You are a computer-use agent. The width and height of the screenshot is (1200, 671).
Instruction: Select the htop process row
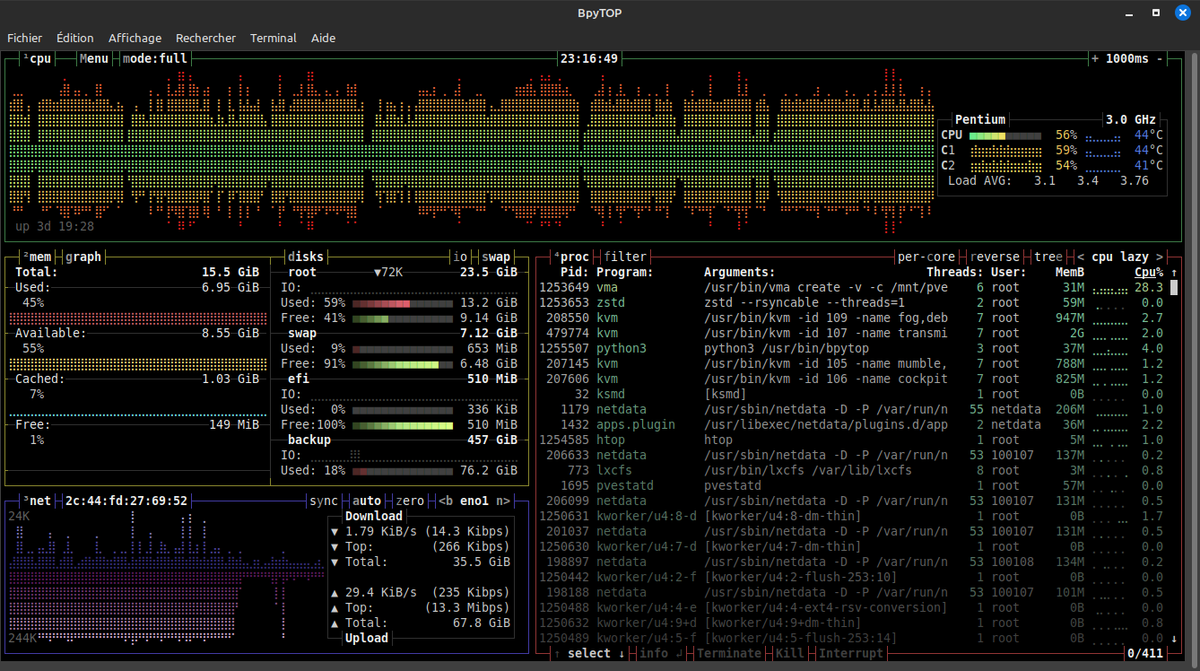coord(852,440)
